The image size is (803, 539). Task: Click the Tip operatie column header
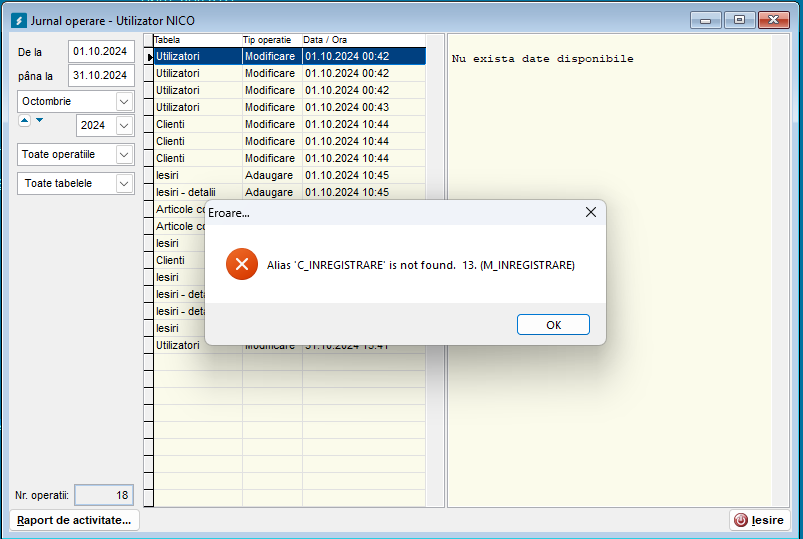click(272, 40)
